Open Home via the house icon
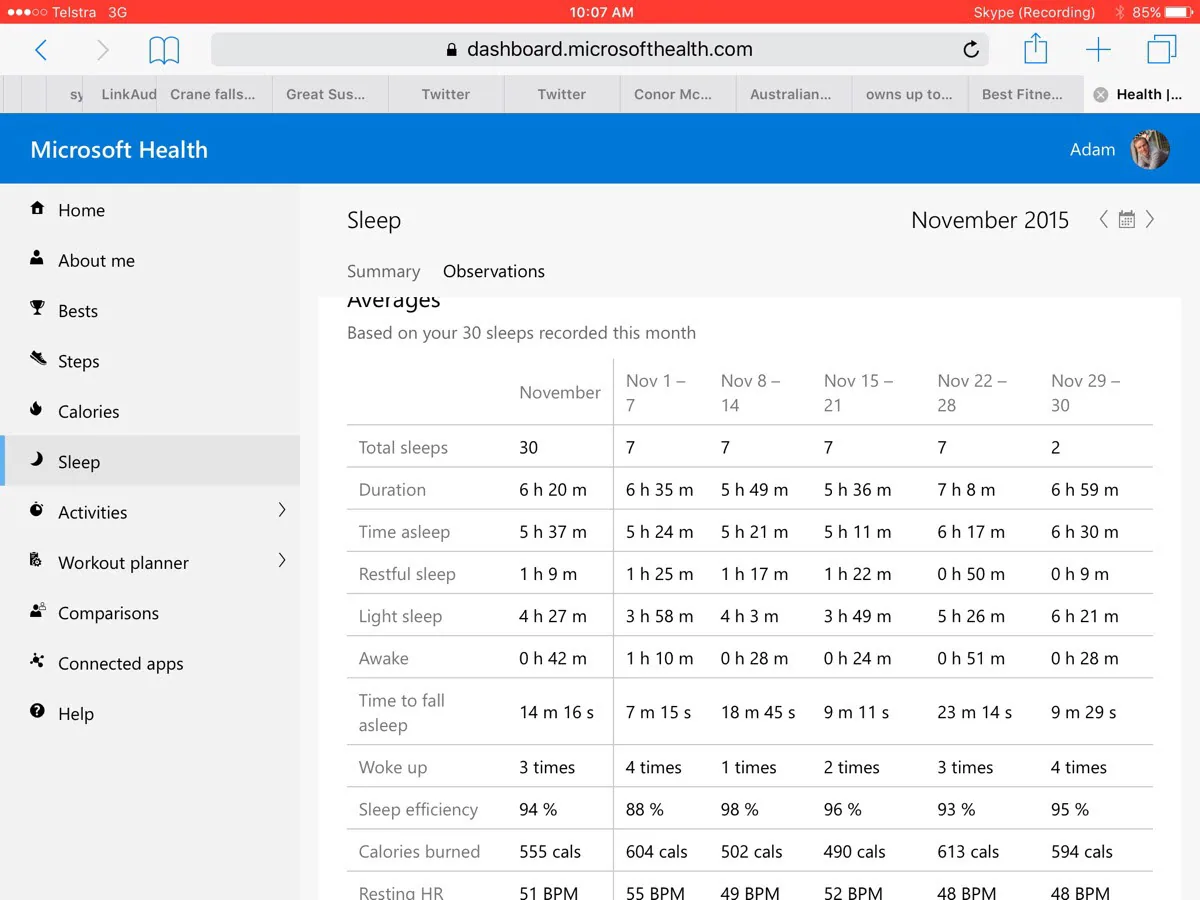Image resolution: width=1200 pixels, height=900 pixels. pyautogui.click(x=38, y=209)
